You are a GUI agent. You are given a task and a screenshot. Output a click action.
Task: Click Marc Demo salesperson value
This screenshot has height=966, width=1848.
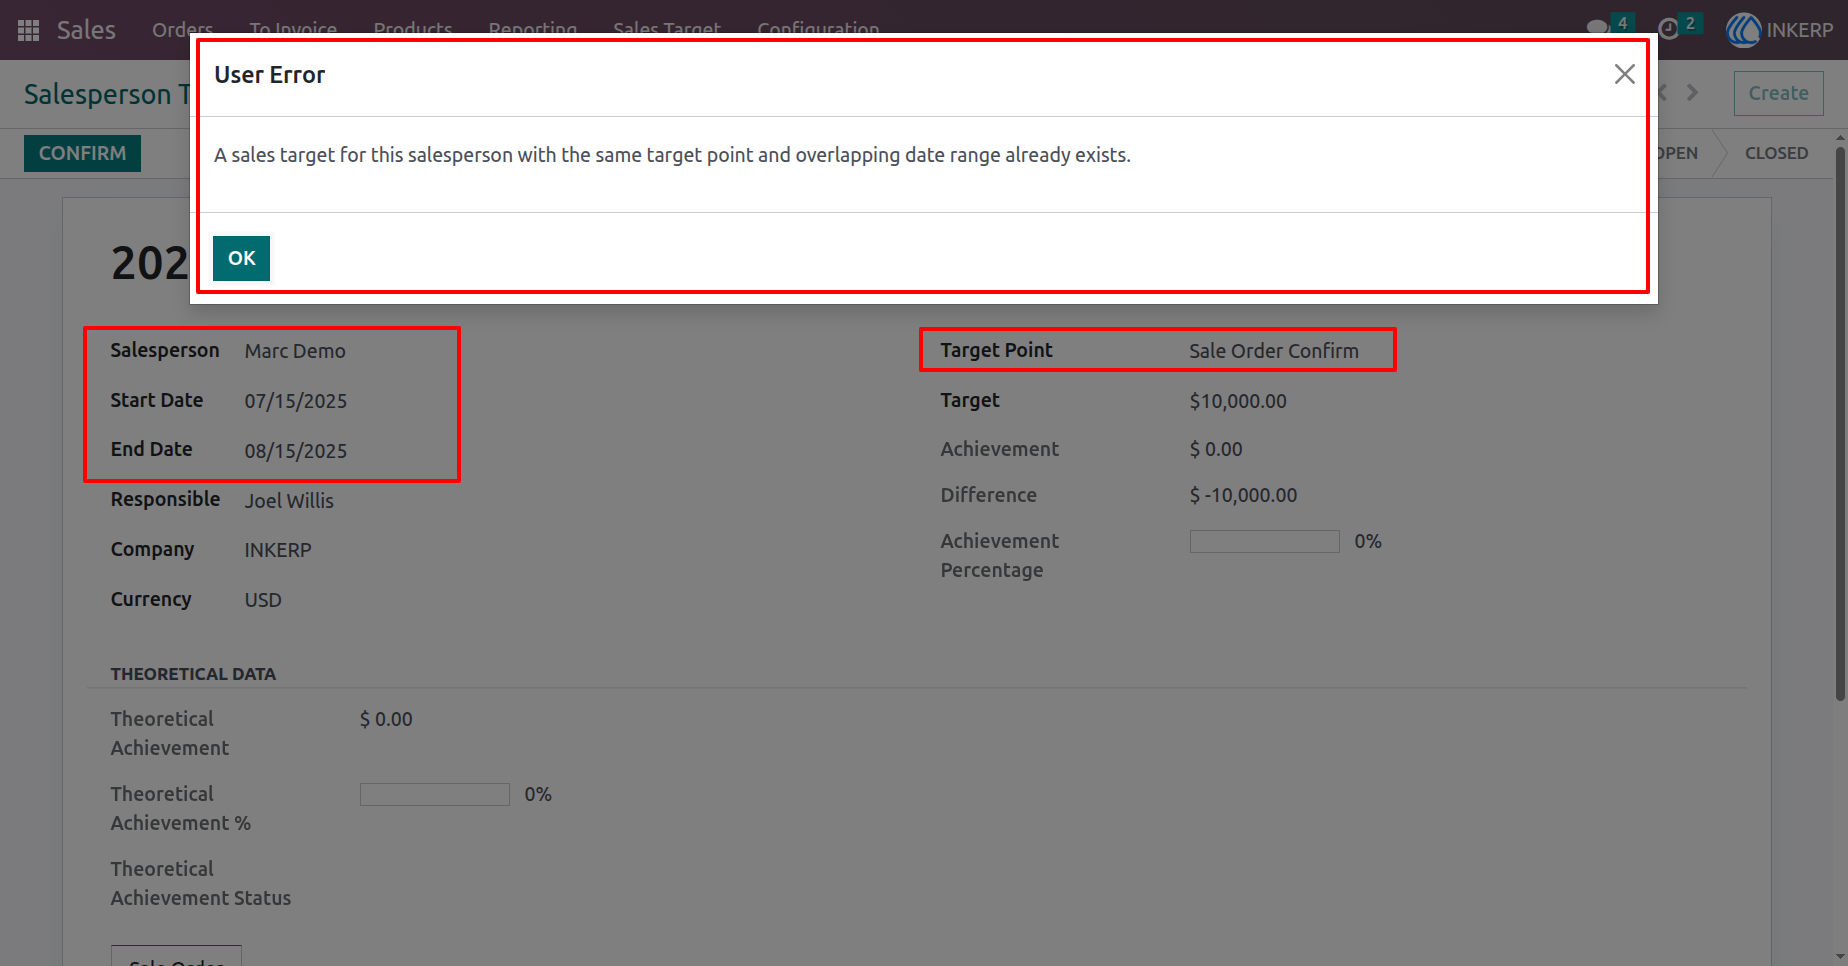tap(295, 351)
